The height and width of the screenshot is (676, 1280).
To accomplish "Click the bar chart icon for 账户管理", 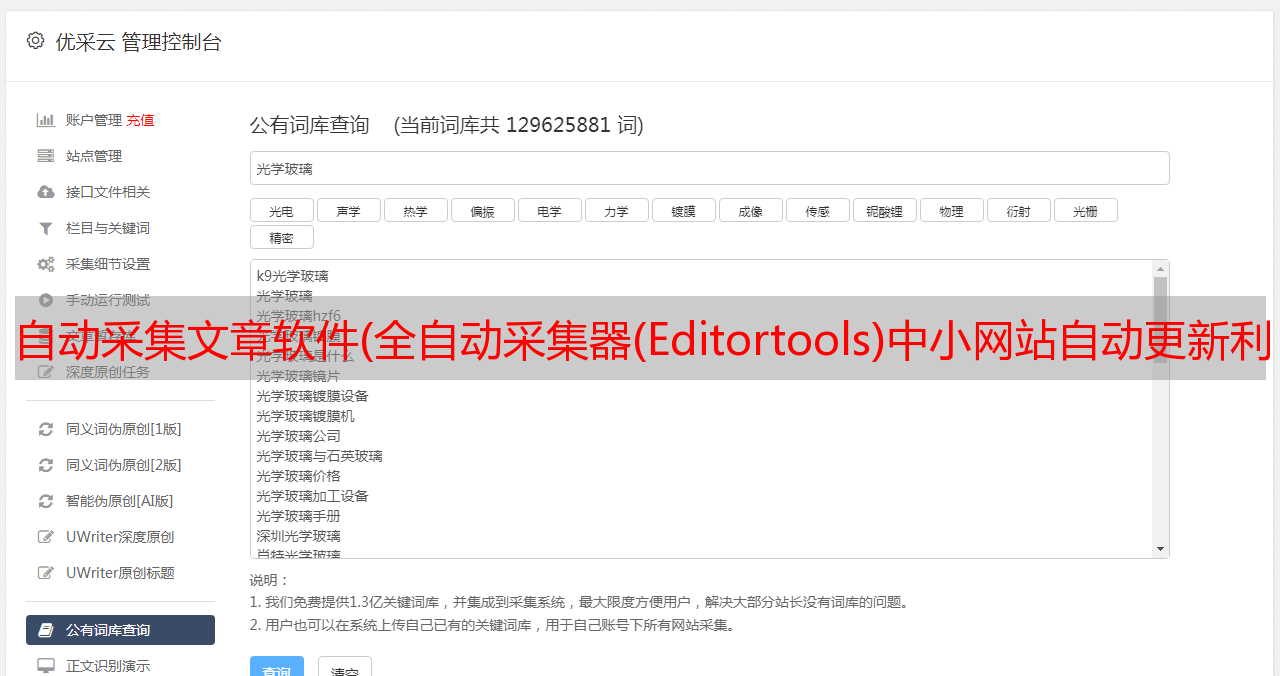I will coord(46,120).
